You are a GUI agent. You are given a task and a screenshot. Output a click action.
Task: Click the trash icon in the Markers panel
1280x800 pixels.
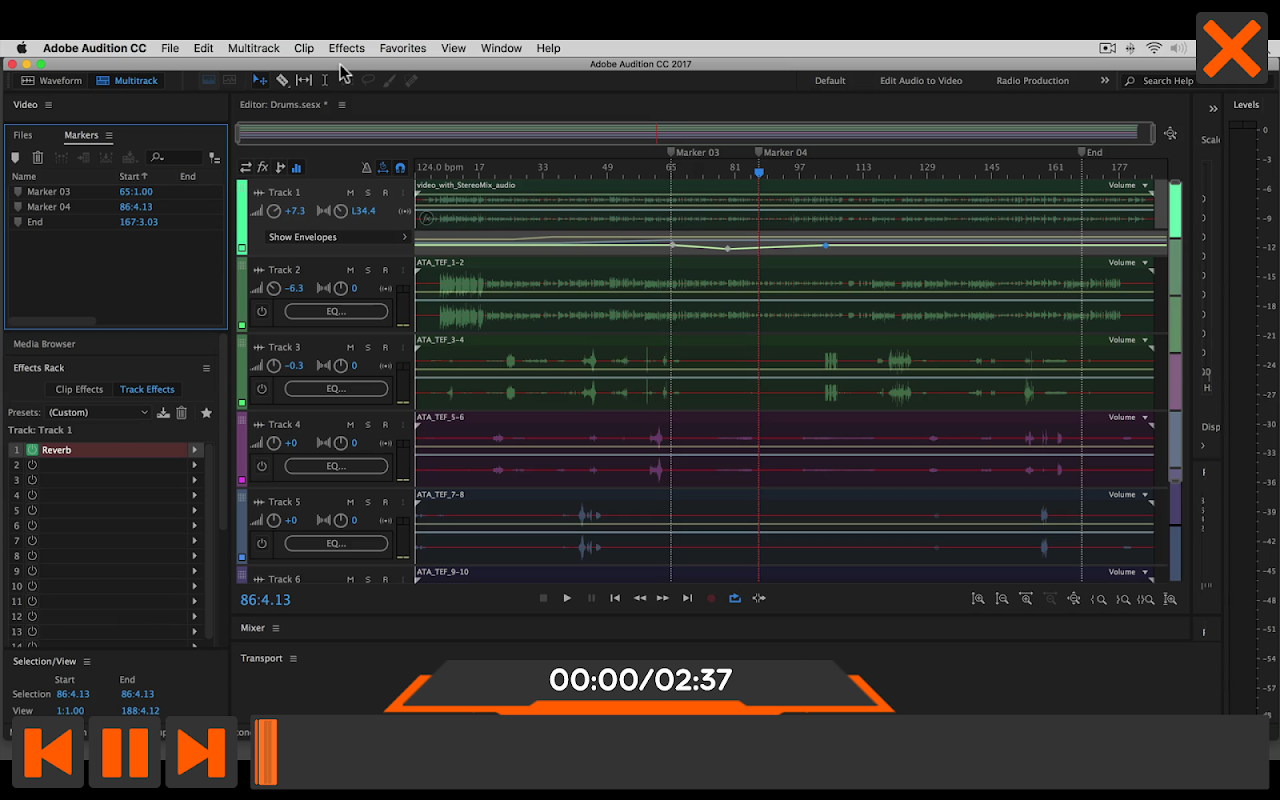click(38, 157)
